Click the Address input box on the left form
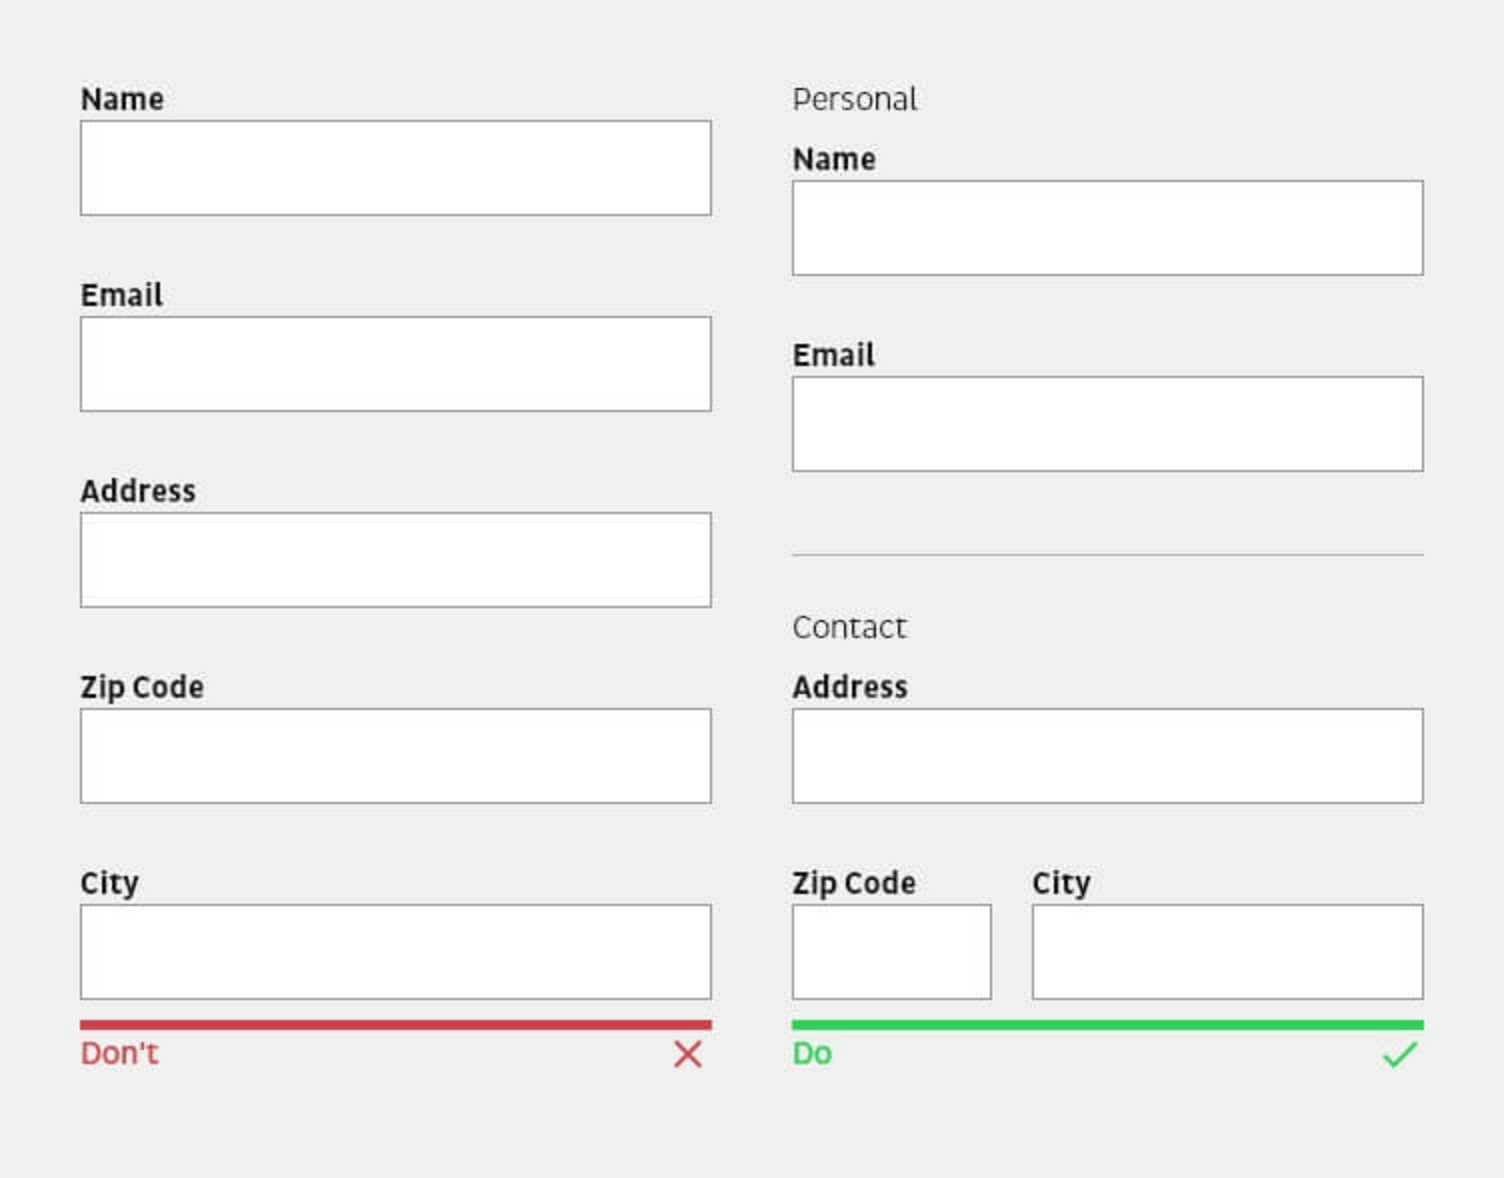The width and height of the screenshot is (1504, 1178). 396,559
